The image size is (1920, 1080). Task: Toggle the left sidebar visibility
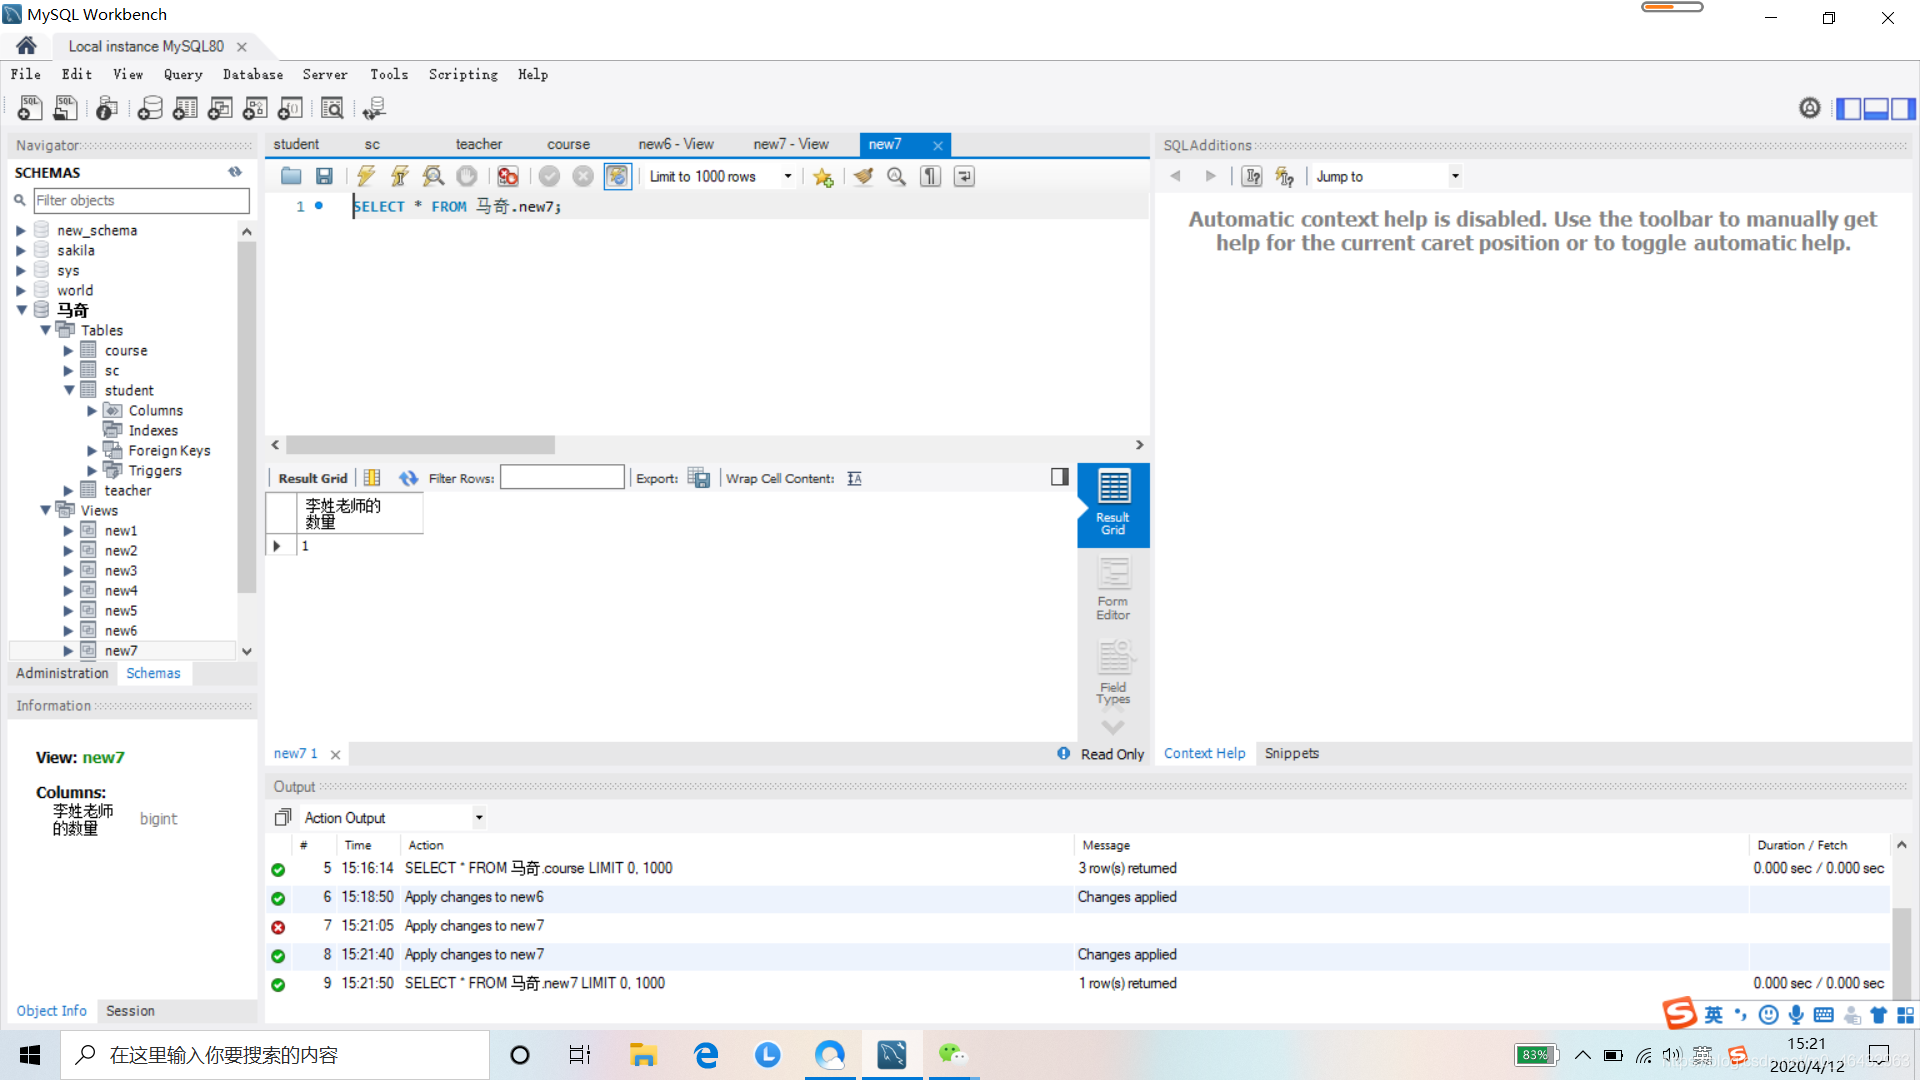pyautogui.click(x=1849, y=108)
